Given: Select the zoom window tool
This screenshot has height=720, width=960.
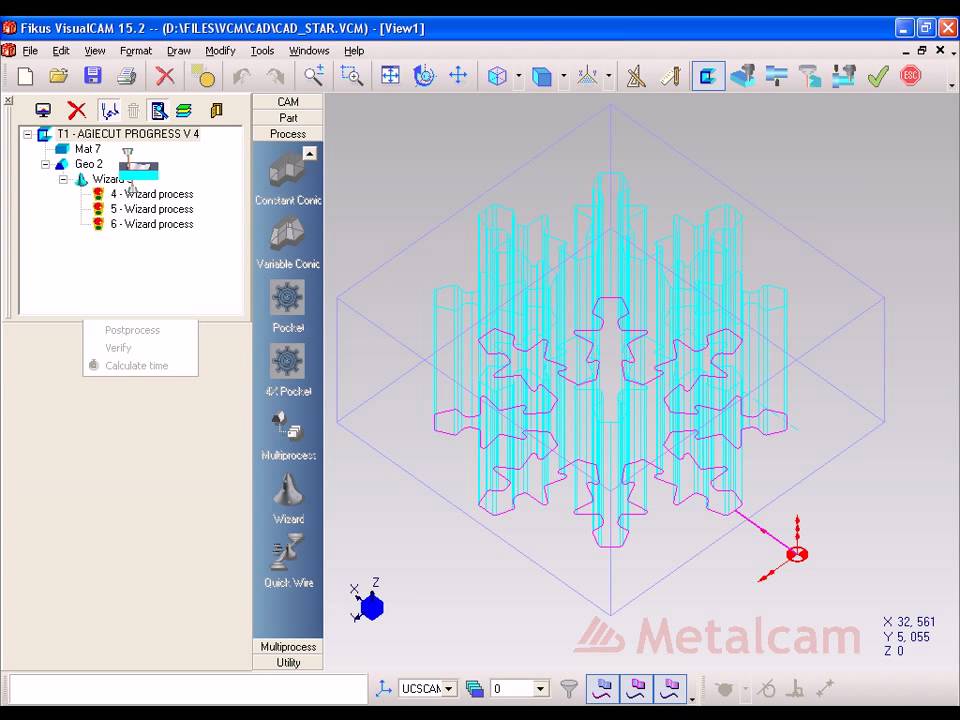Looking at the screenshot, I should (352, 76).
